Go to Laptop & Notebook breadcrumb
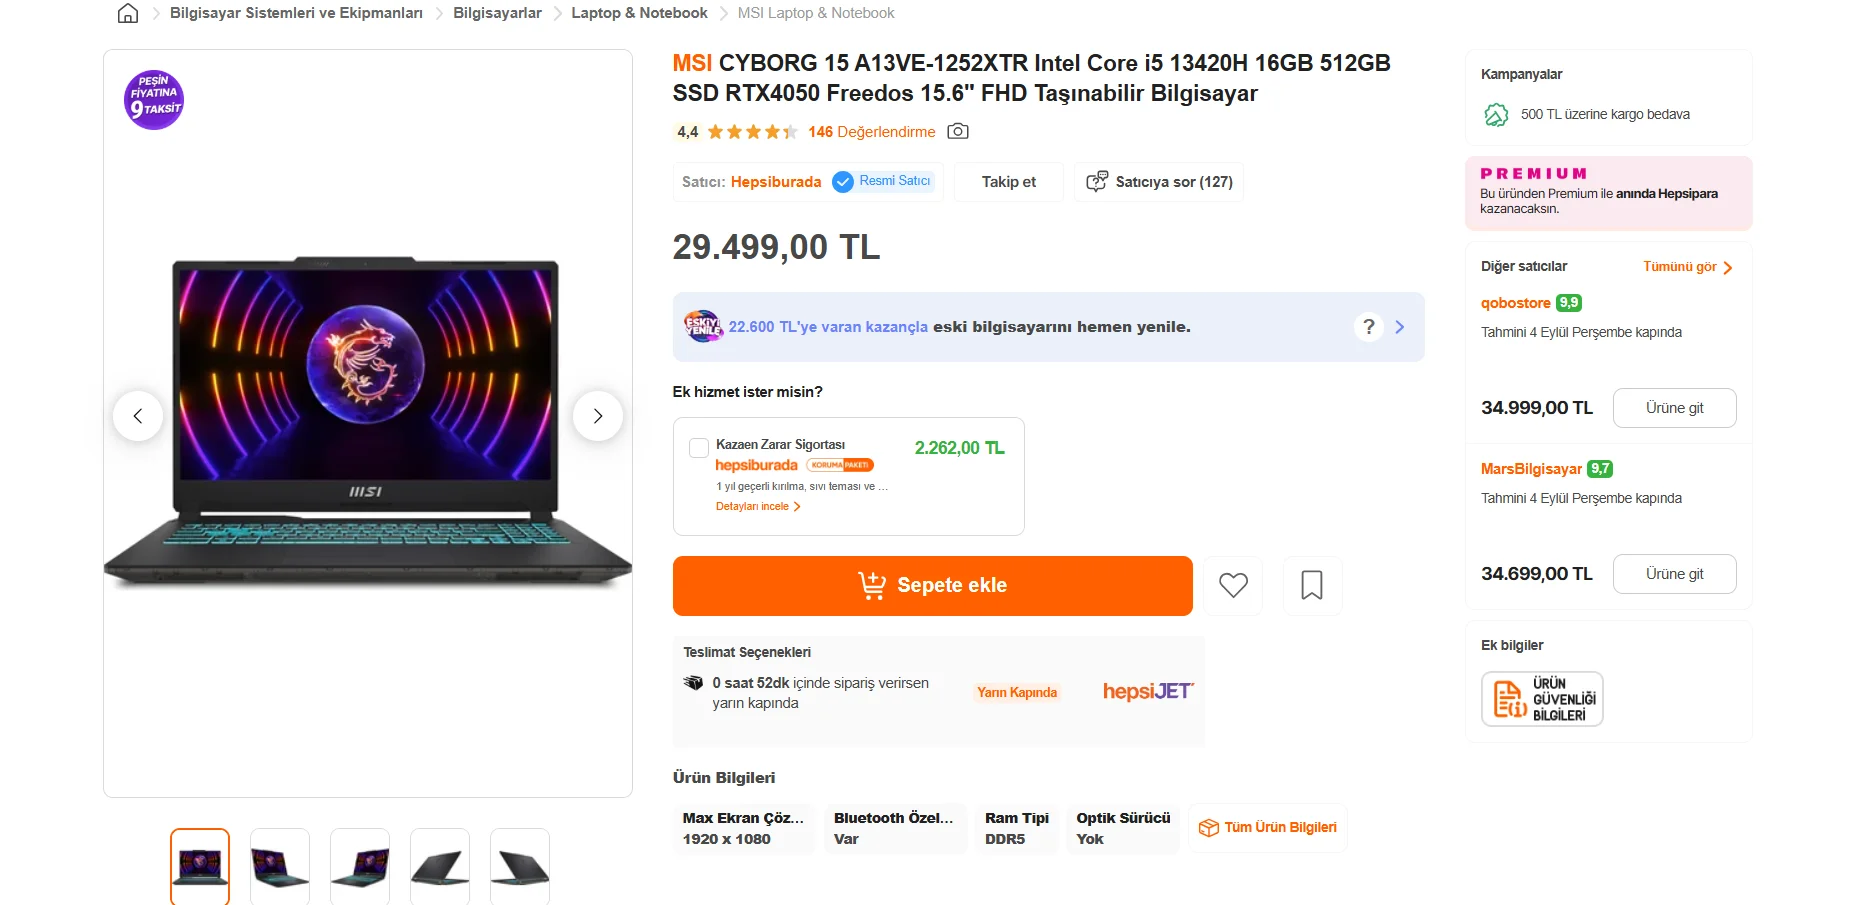The height and width of the screenshot is (905, 1874). [x=639, y=13]
